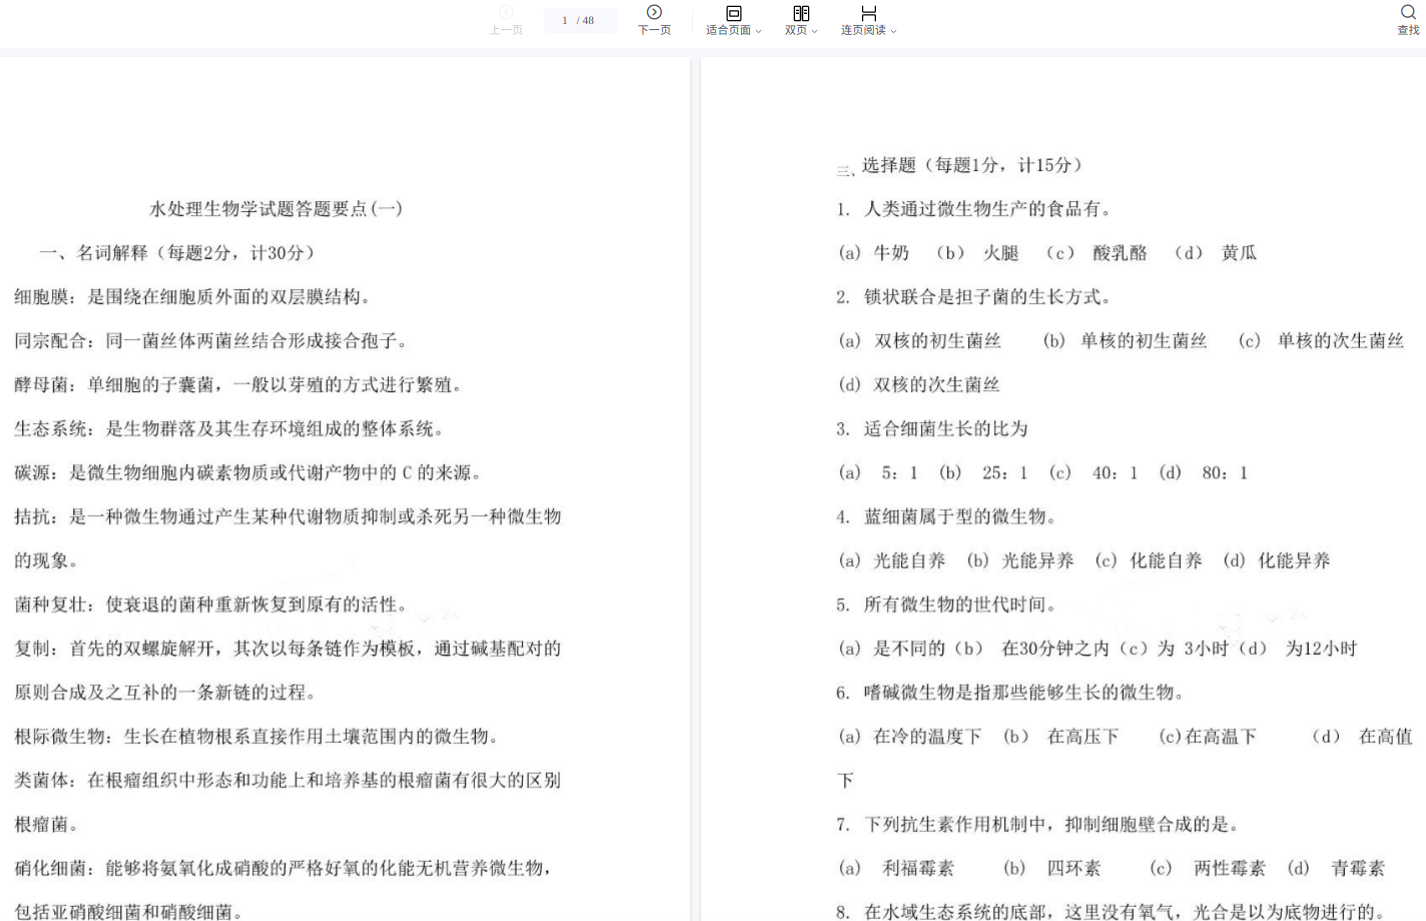Open the 连页阅读 dropdown chevron
The width and height of the screenshot is (1426, 921).
tap(894, 31)
